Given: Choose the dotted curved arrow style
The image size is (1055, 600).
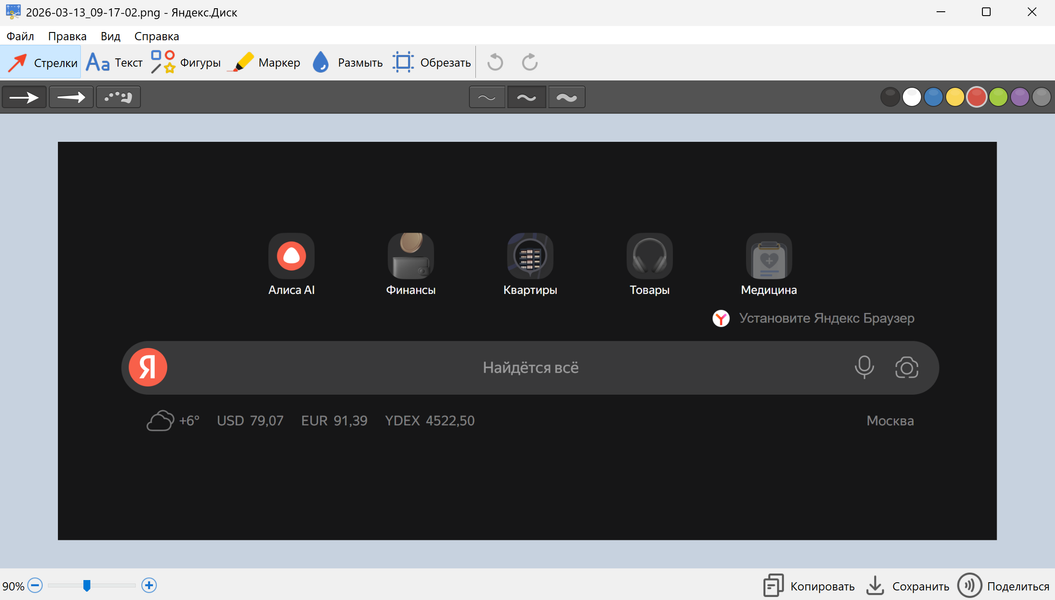Looking at the screenshot, I should coord(118,98).
